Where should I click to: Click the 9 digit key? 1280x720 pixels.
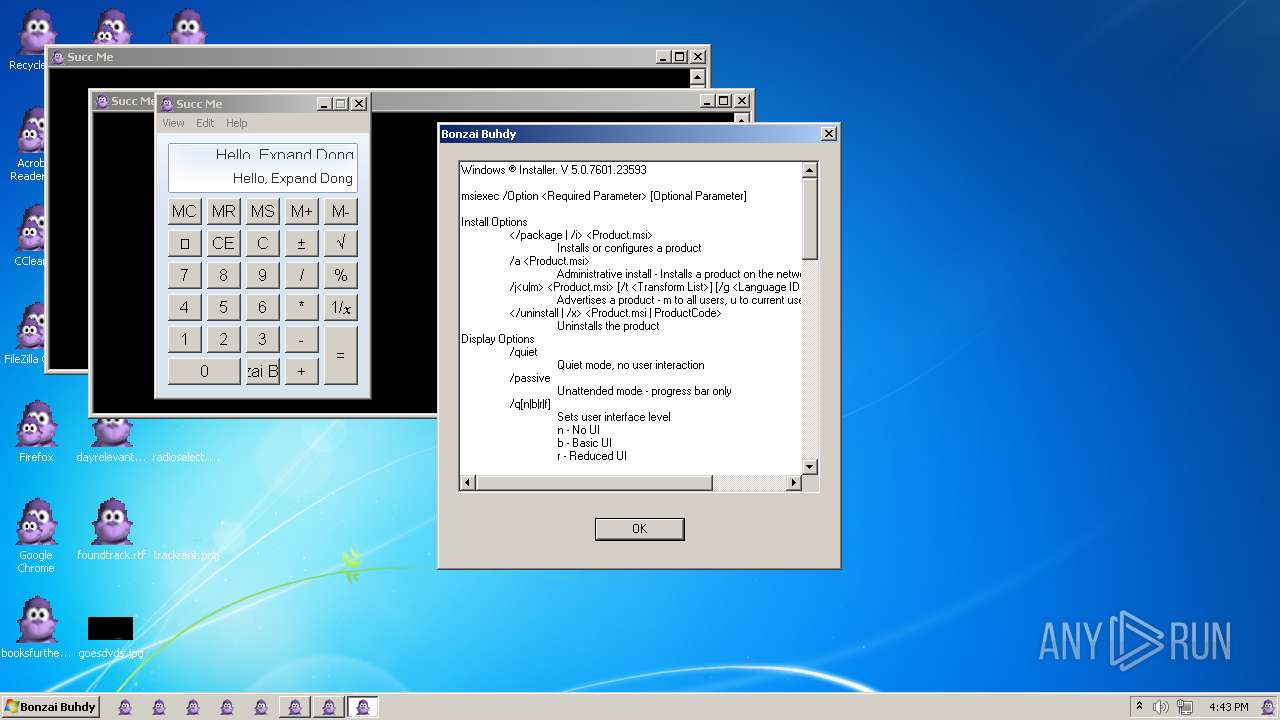[x=262, y=275]
